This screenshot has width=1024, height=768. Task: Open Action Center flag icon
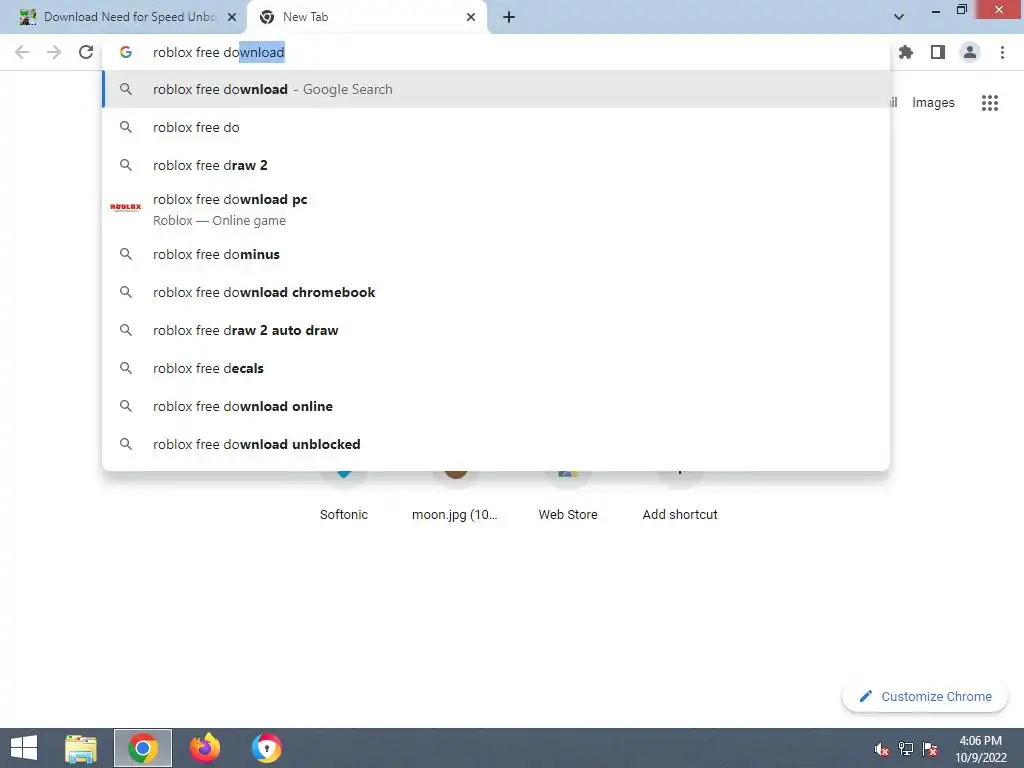tap(930, 749)
